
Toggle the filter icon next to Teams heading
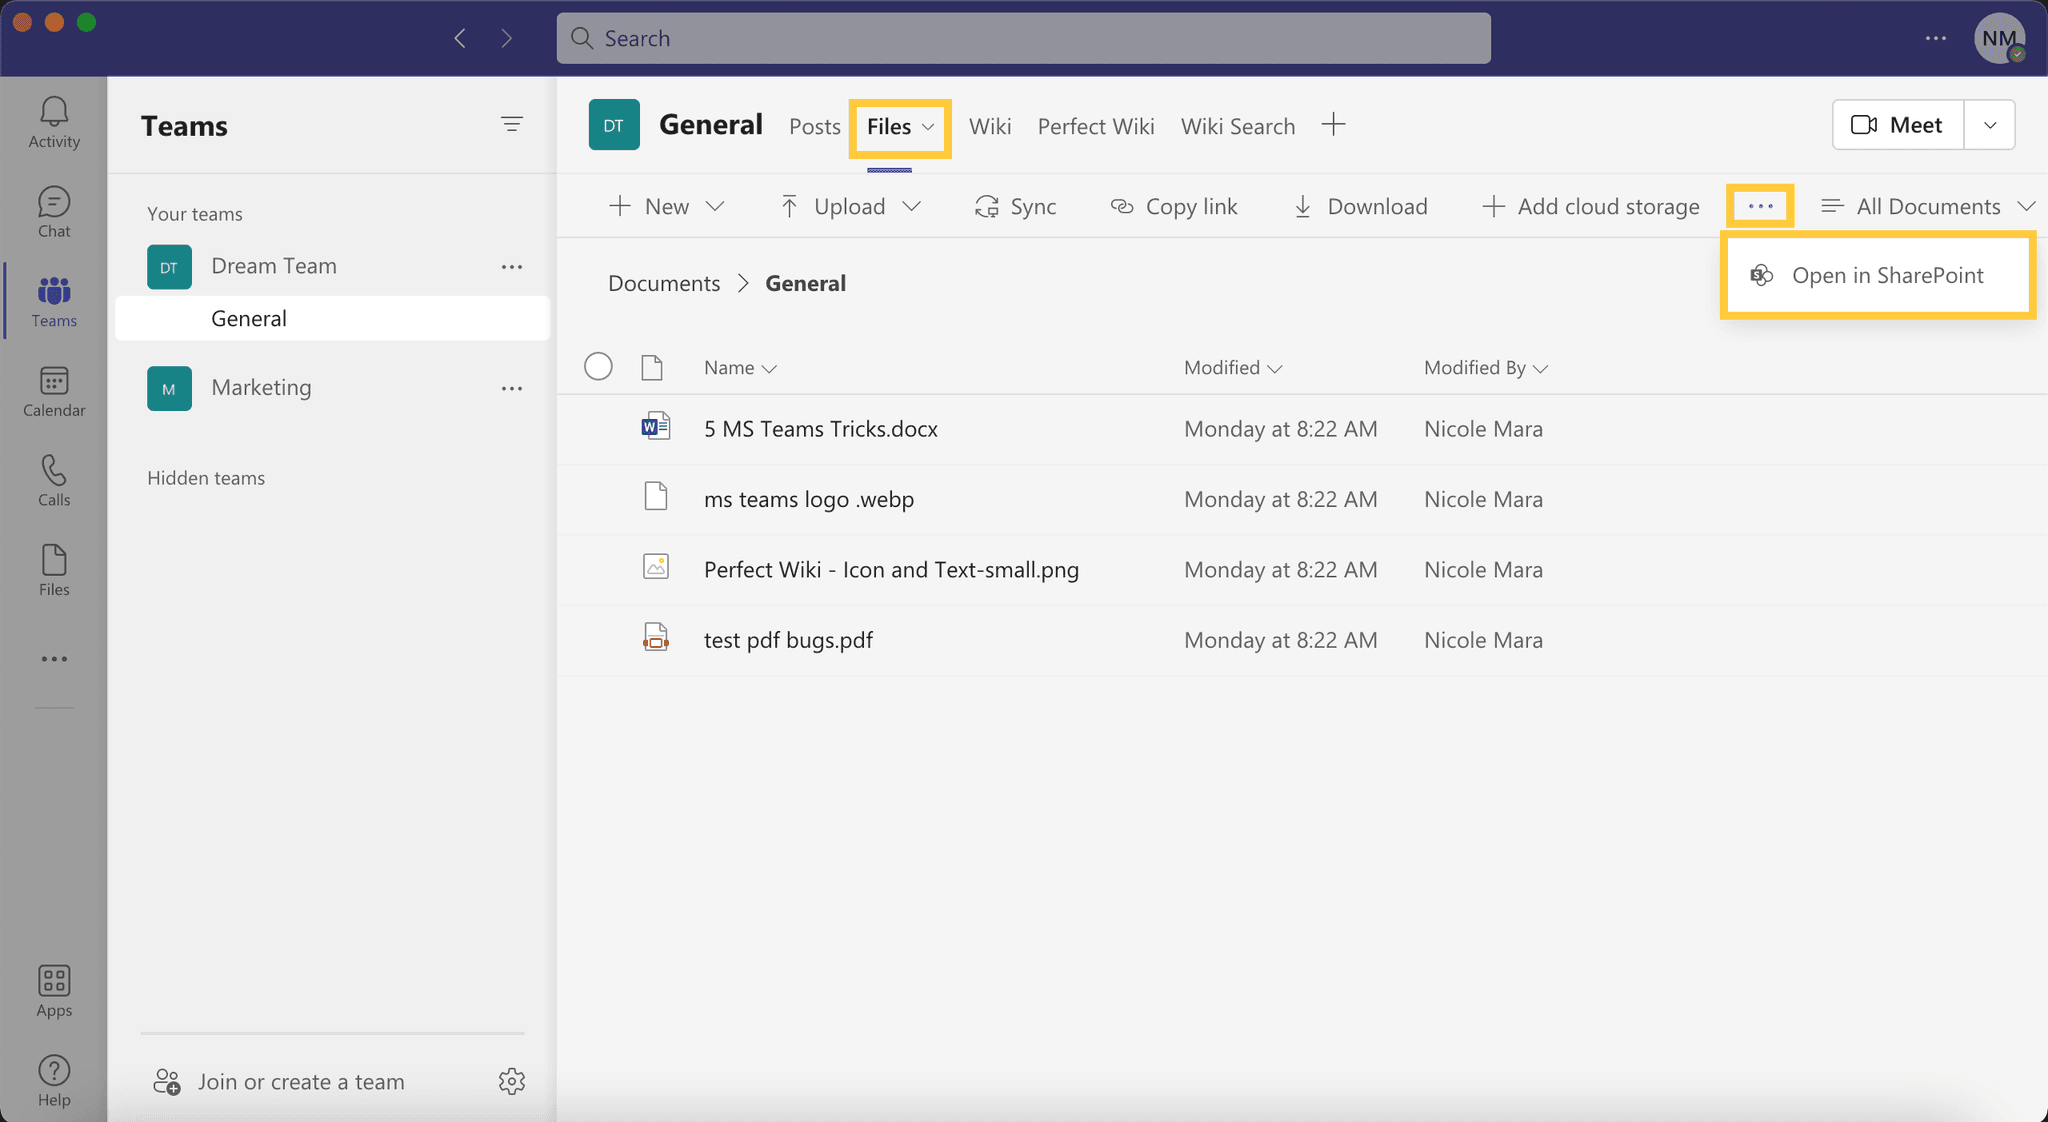point(511,124)
